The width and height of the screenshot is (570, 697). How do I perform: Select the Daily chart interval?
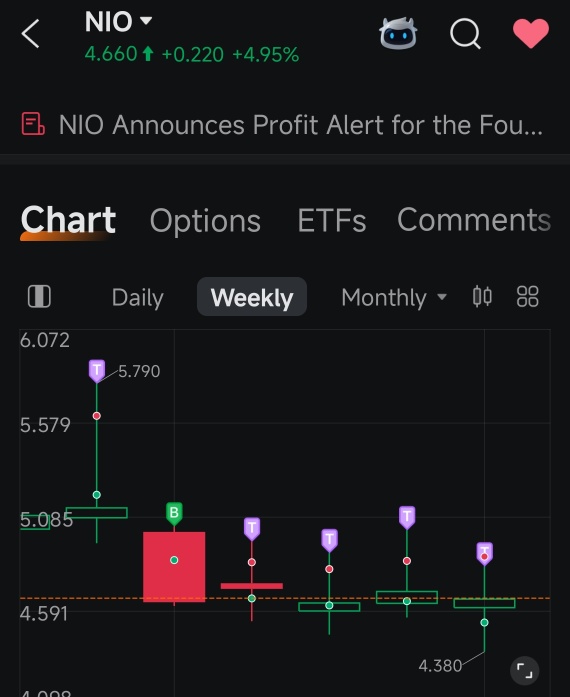pyautogui.click(x=138, y=297)
